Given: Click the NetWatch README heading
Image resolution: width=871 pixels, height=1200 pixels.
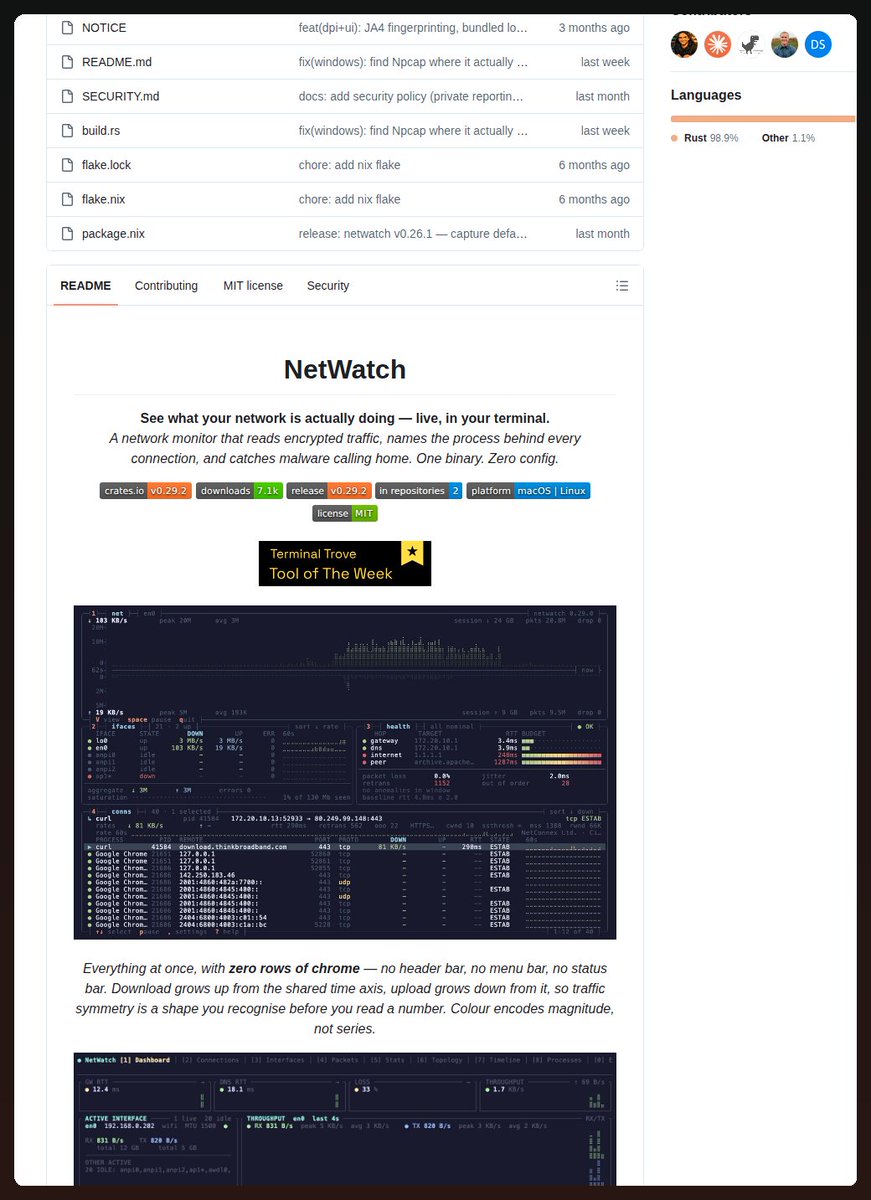Looking at the screenshot, I should tap(345, 369).
